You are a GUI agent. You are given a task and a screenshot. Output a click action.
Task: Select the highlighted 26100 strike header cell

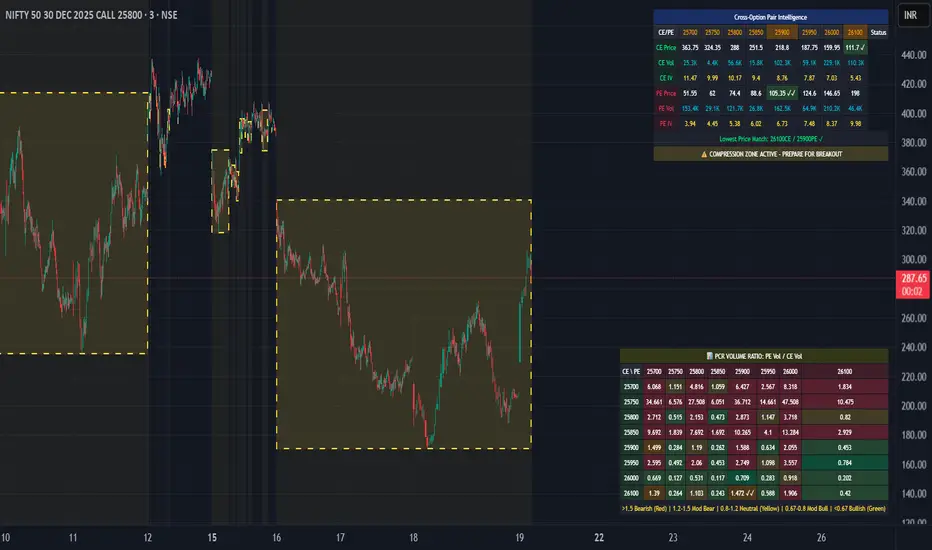855,32
